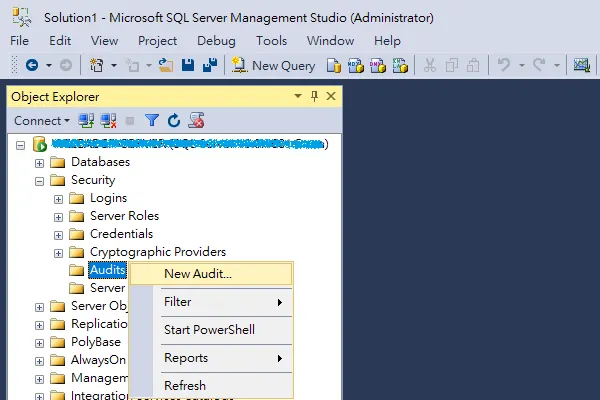600x400 pixels.
Task: Open the Debug menu
Action: tap(216, 41)
